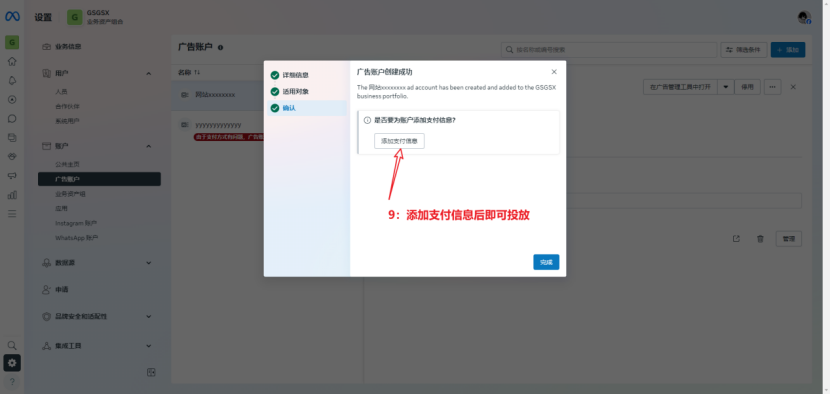Click the 是否要为账户添加支付信息? prompt text

click(x=415, y=120)
